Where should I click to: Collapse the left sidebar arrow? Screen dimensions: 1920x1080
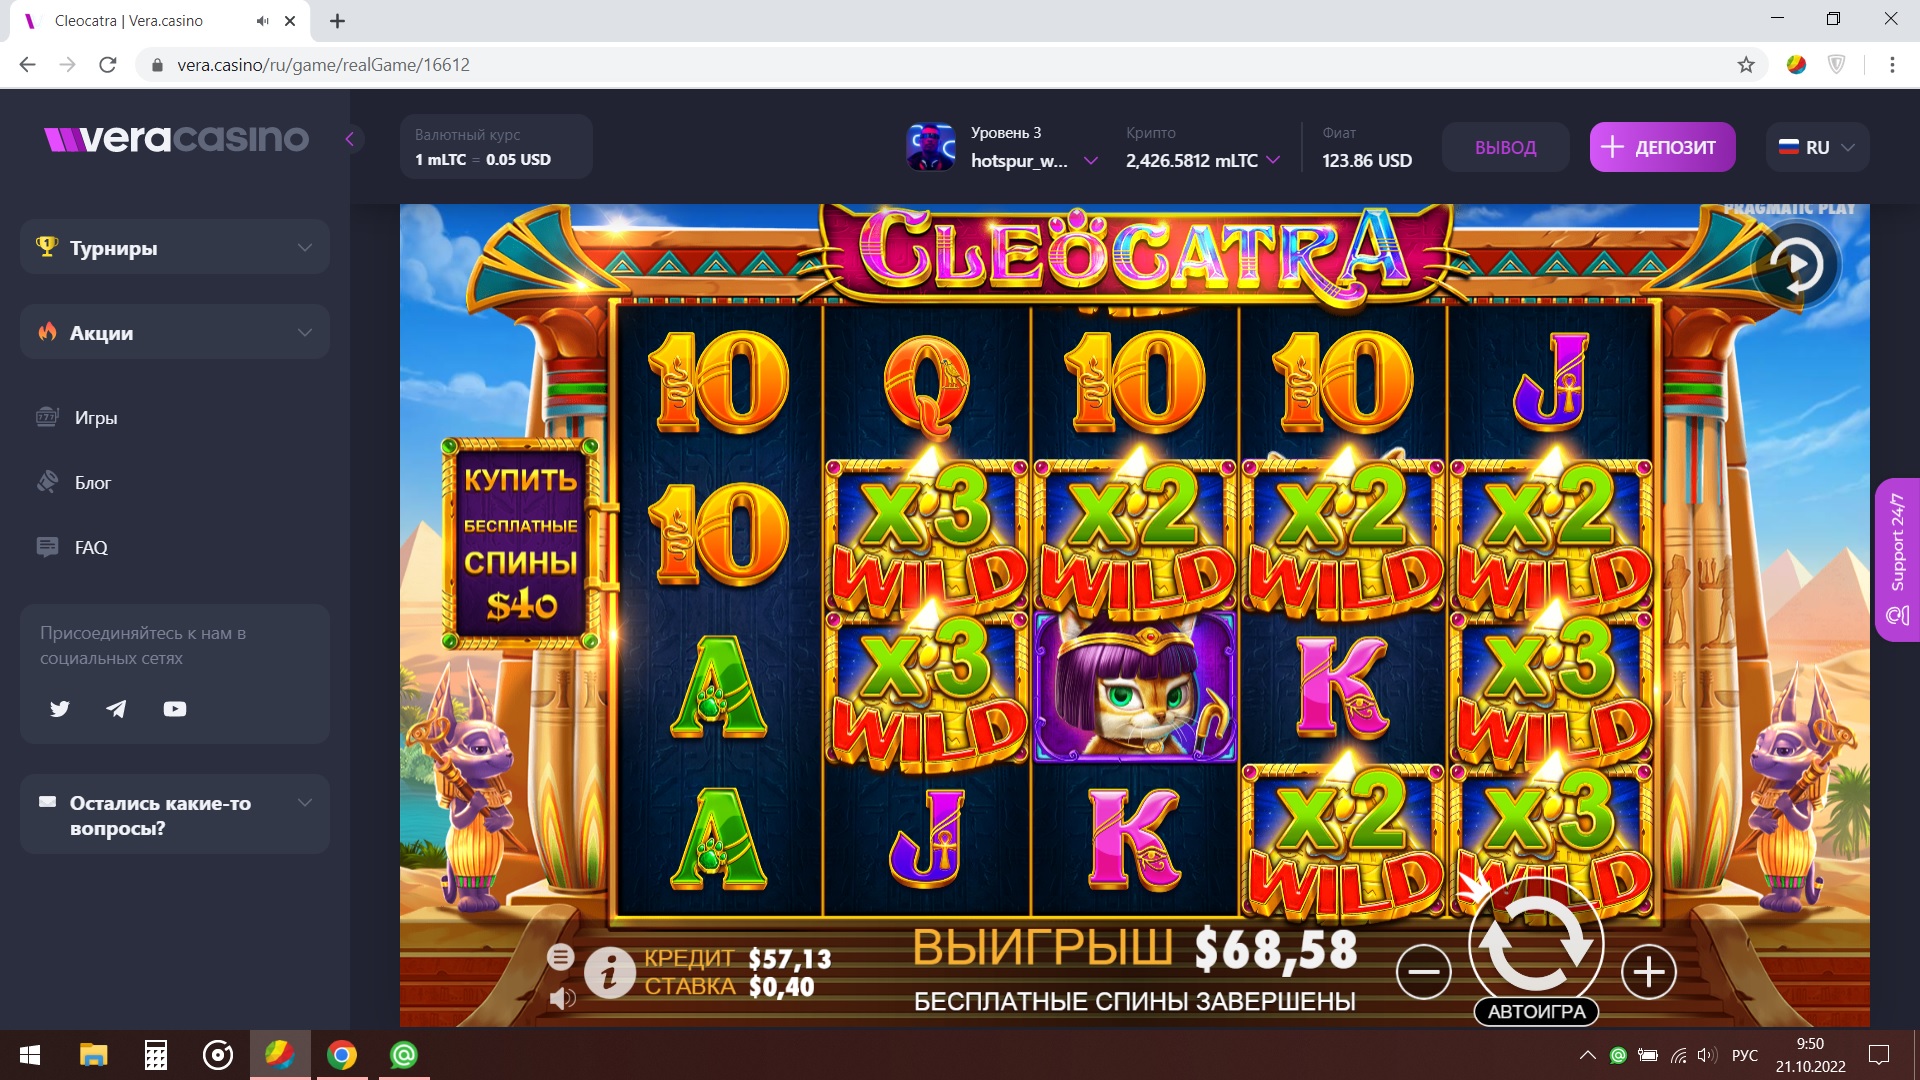pyautogui.click(x=350, y=139)
